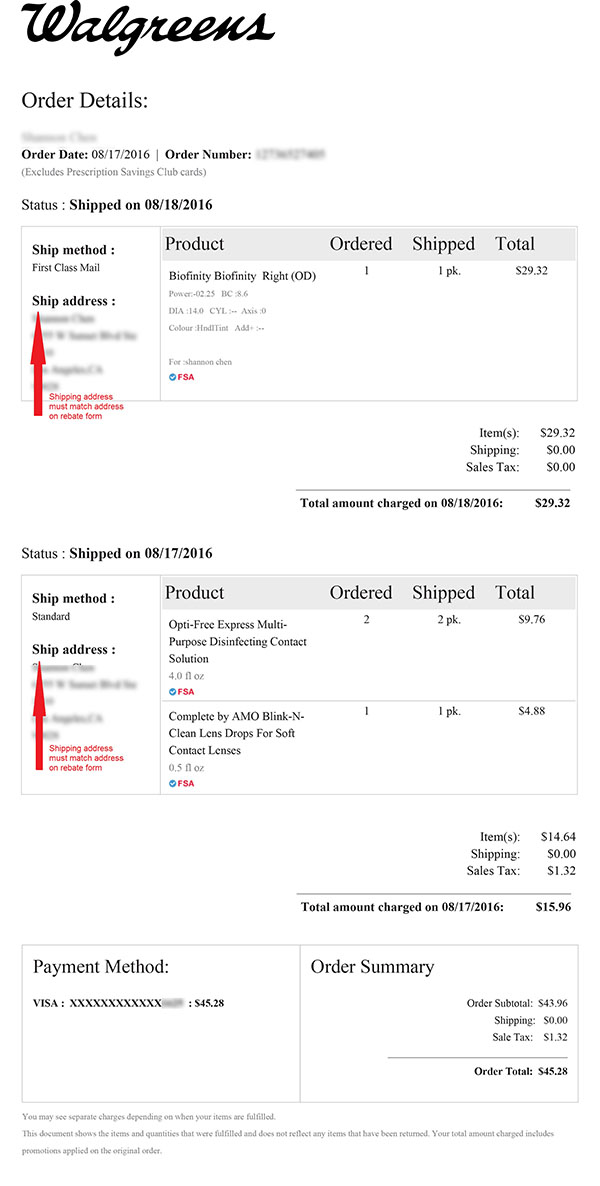Click the Order Total $45.28 line
600x1186 pixels.
521,1071
